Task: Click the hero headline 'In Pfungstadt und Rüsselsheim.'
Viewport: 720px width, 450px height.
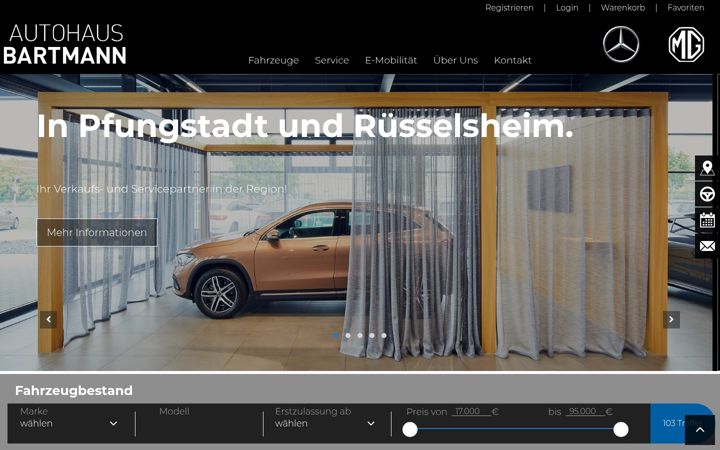Action: coord(305,126)
